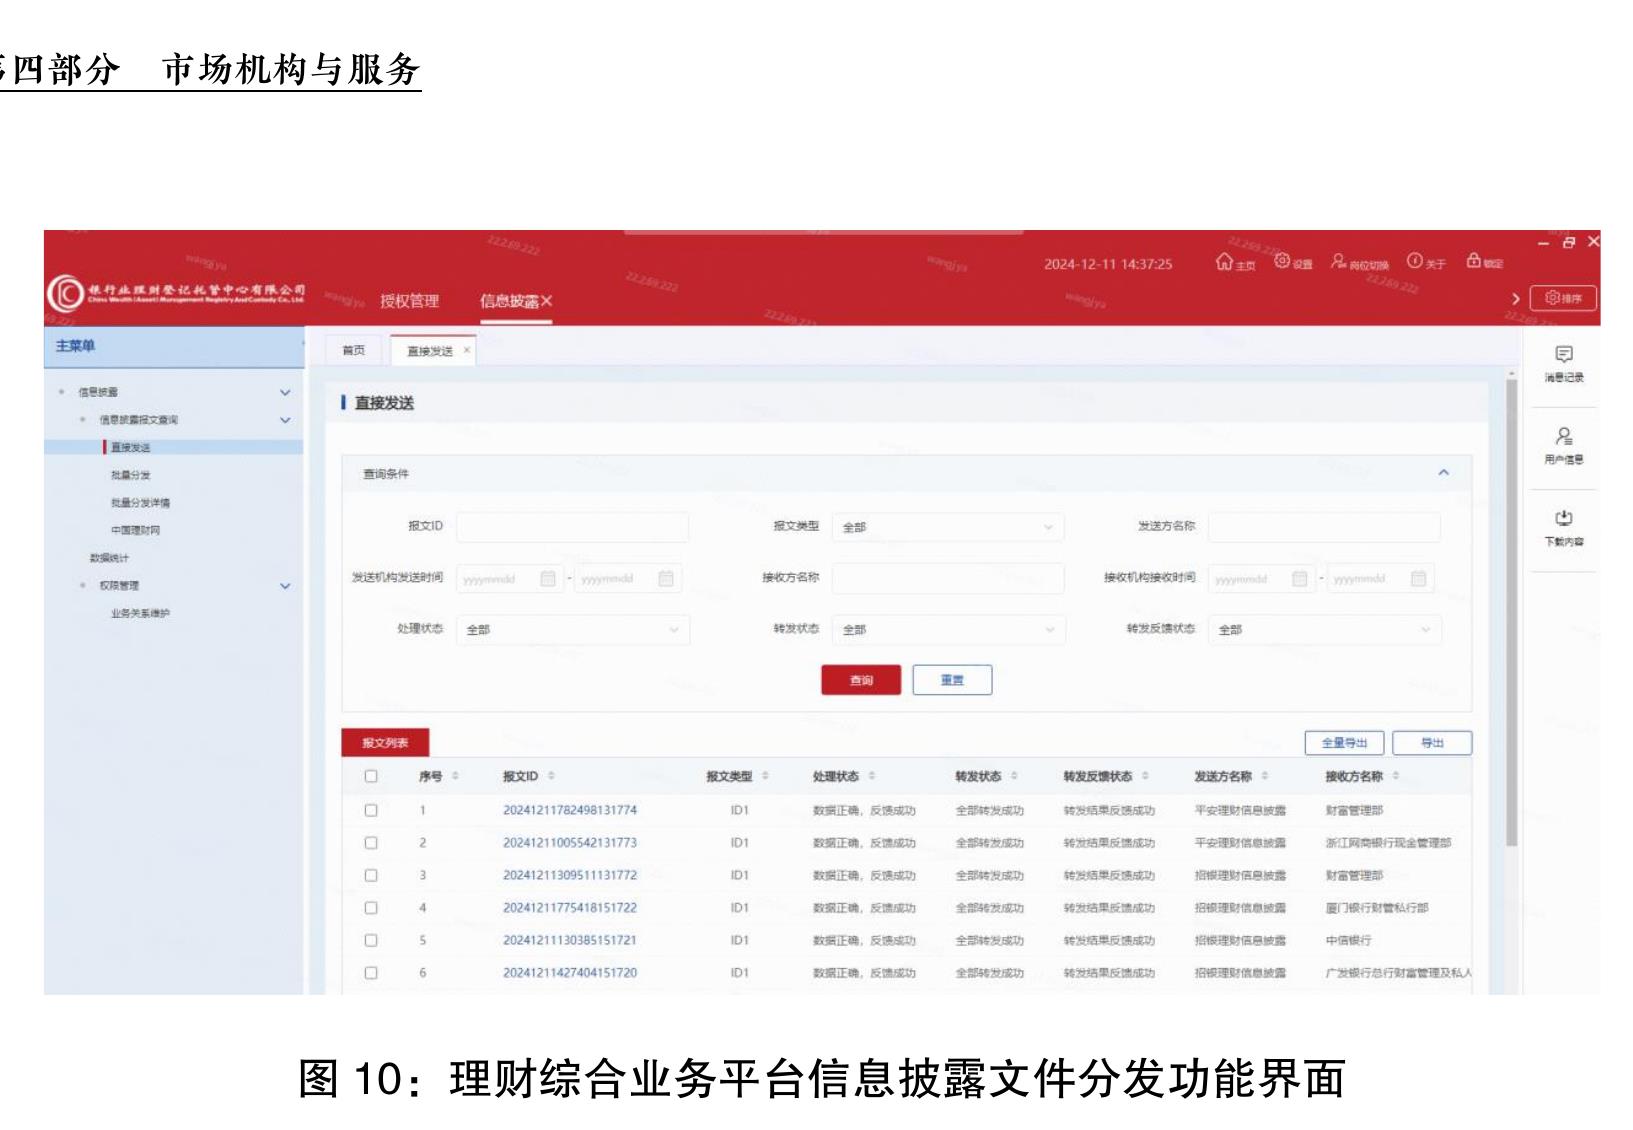The image size is (1633, 1130).
Task: Open the 处理状态 dropdown
Action: click(x=573, y=630)
